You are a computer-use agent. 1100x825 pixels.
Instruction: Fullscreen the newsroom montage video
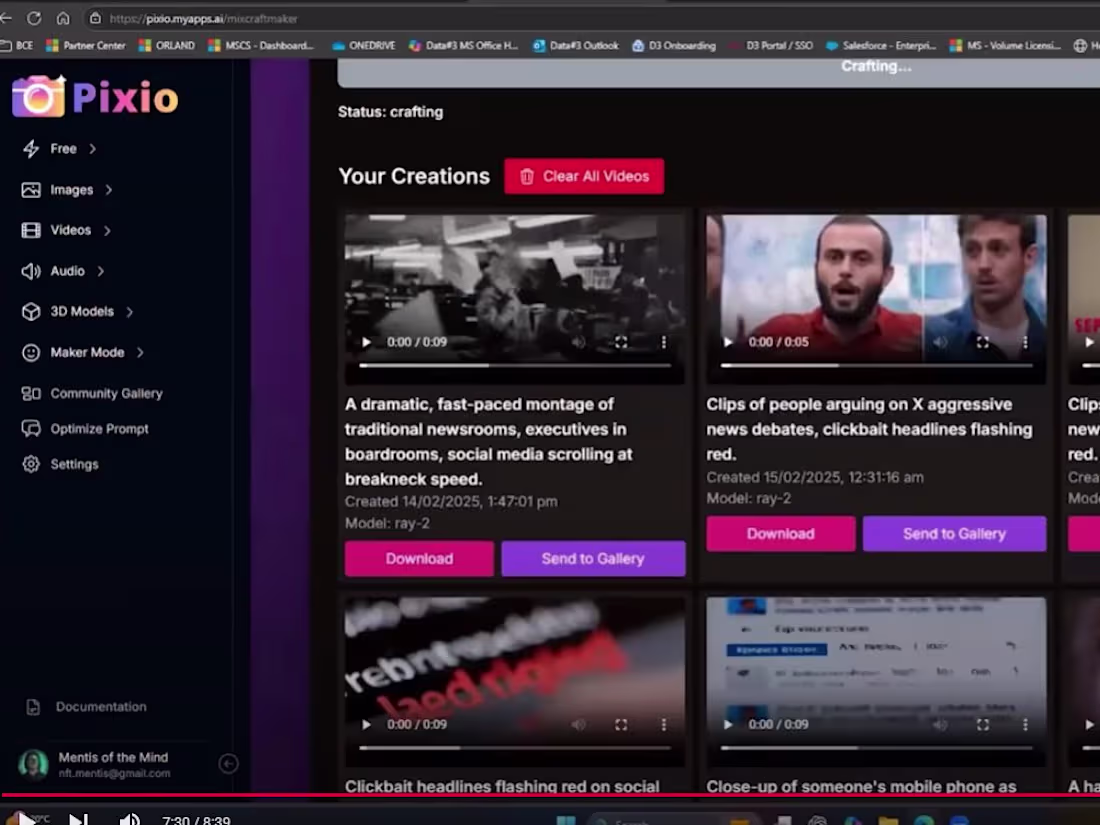(621, 342)
